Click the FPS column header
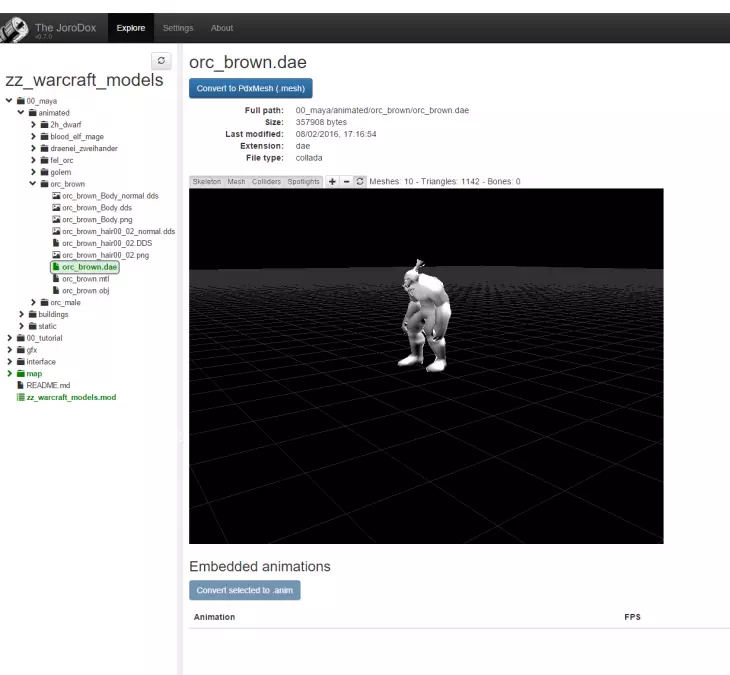 point(632,617)
